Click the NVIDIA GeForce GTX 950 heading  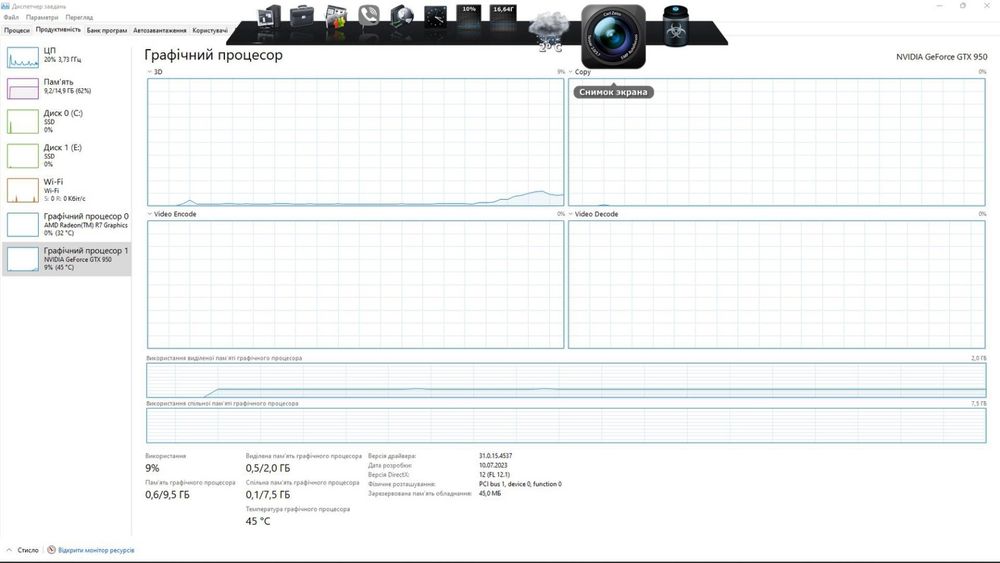tap(941, 57)
